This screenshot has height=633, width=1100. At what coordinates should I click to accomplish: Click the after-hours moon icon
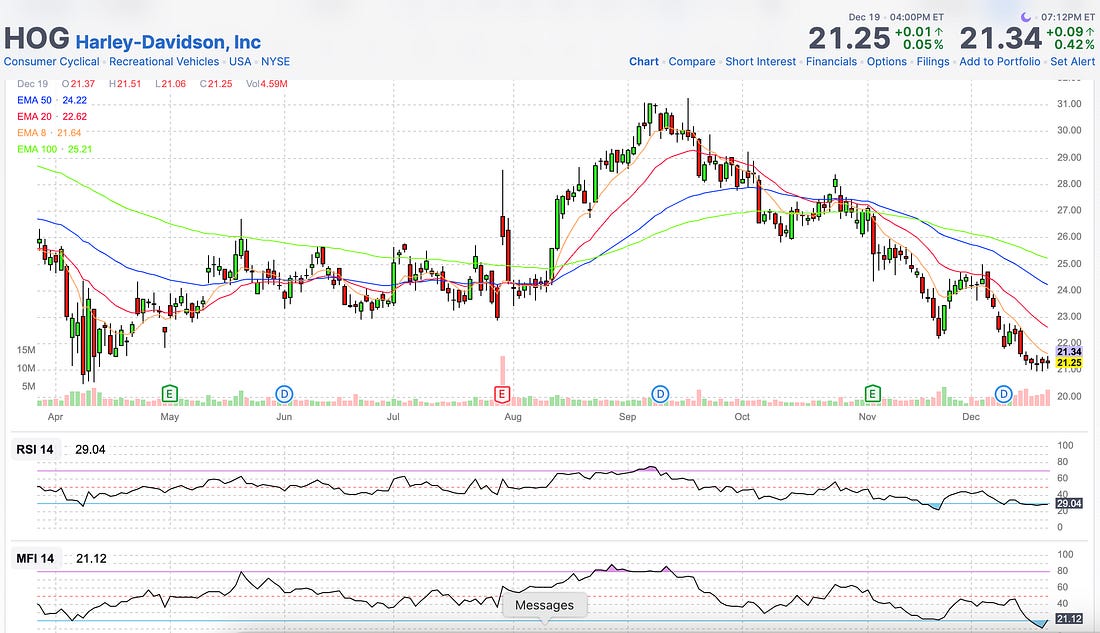1026,17
